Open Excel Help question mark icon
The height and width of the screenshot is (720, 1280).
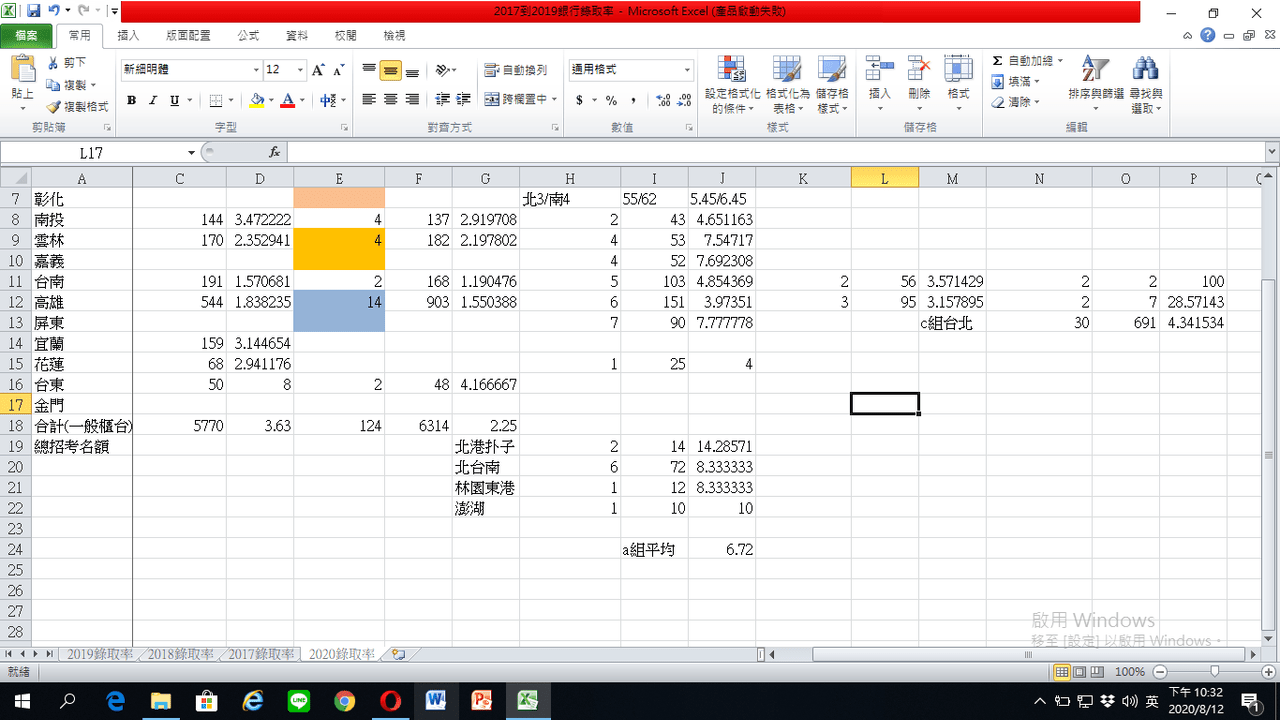click(1208, 35)
